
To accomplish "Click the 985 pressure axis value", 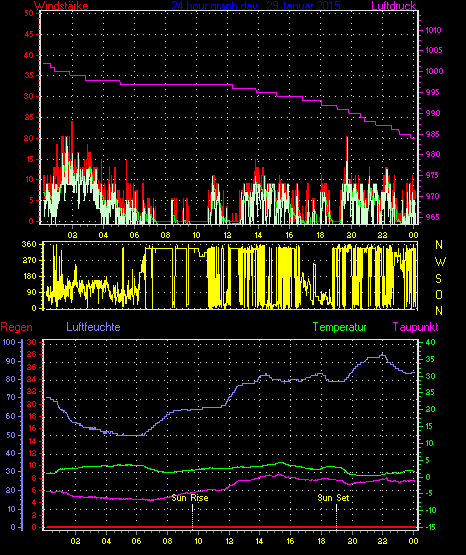I will (433, 135).
